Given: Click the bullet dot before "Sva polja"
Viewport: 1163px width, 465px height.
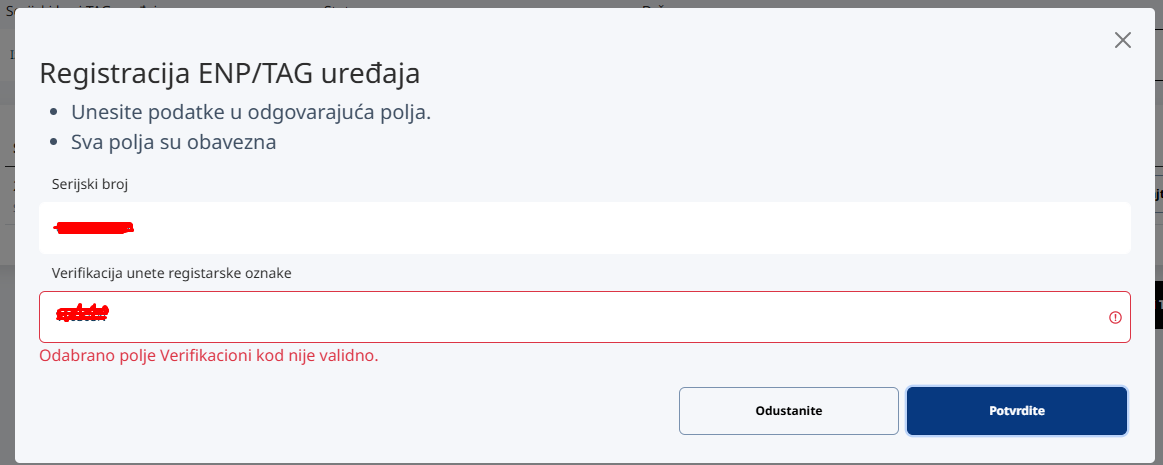Looking at the screenshot, I should tap(54, 142).
